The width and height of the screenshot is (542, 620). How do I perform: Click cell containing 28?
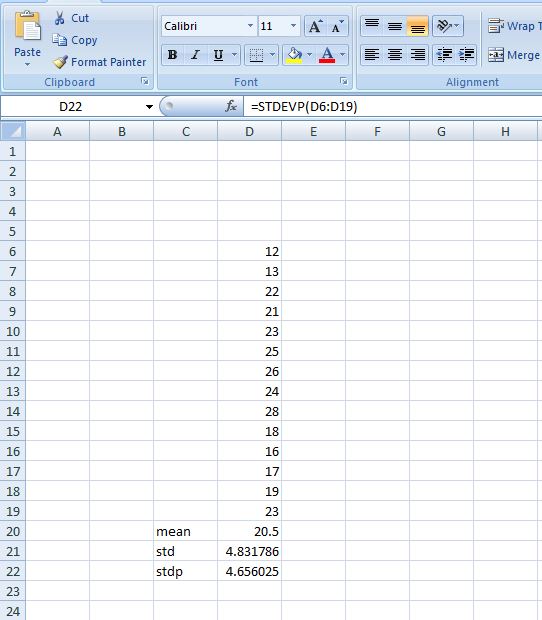[x=249, y=411]
